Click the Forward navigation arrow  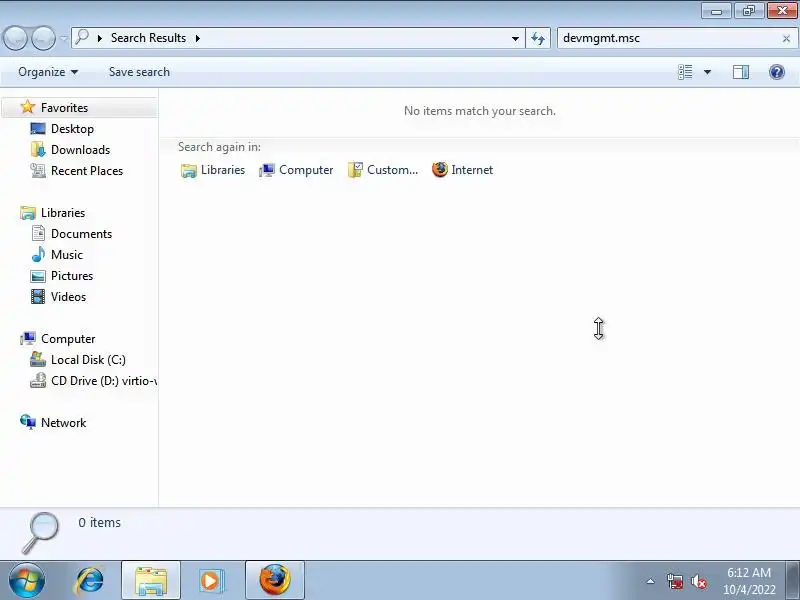click(x=43, y=38)
